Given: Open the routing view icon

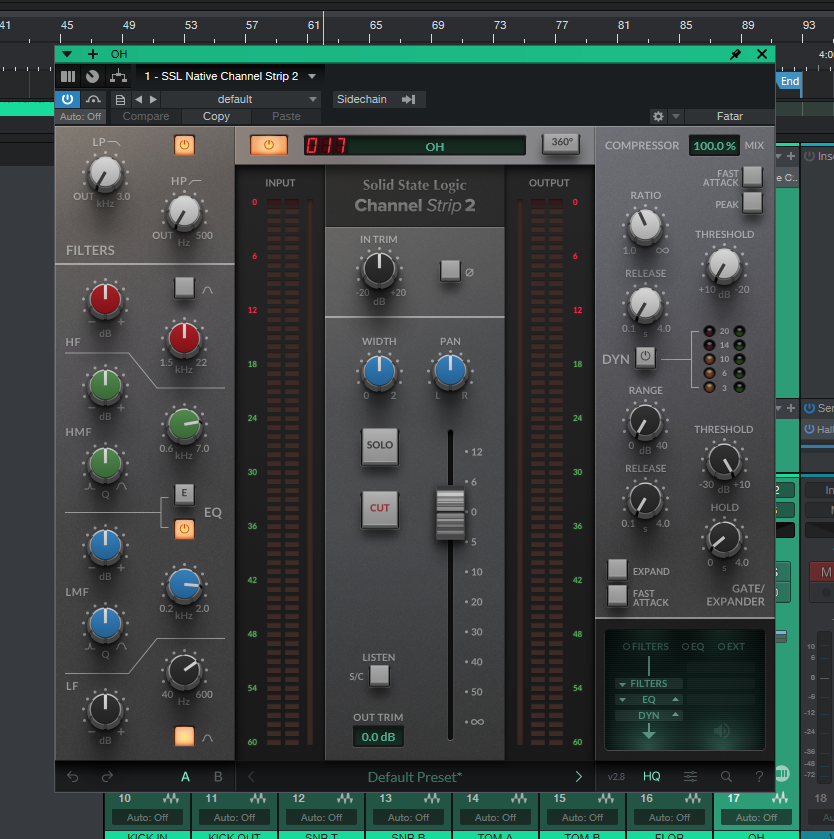Looking at the screenshot, I should (x=118, y=76).
